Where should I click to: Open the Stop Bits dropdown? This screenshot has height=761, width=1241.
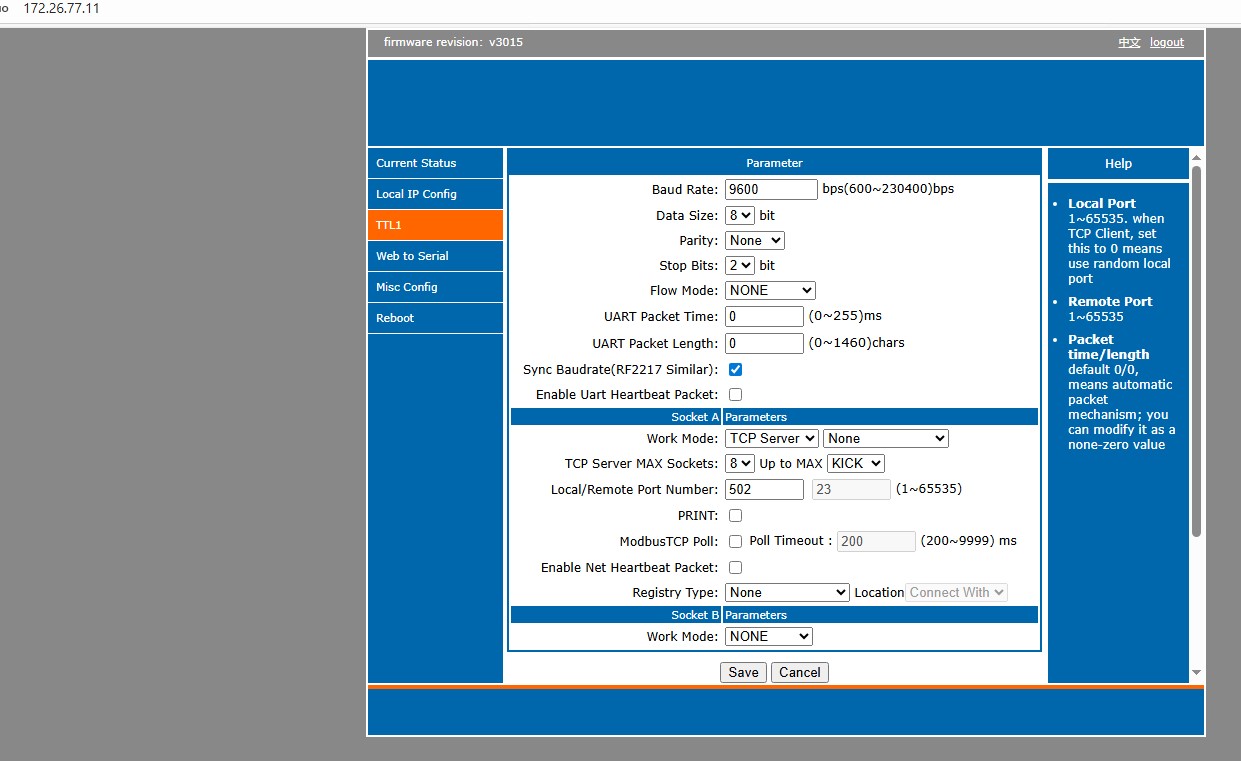pyautogui.click(x=740, y=266)
